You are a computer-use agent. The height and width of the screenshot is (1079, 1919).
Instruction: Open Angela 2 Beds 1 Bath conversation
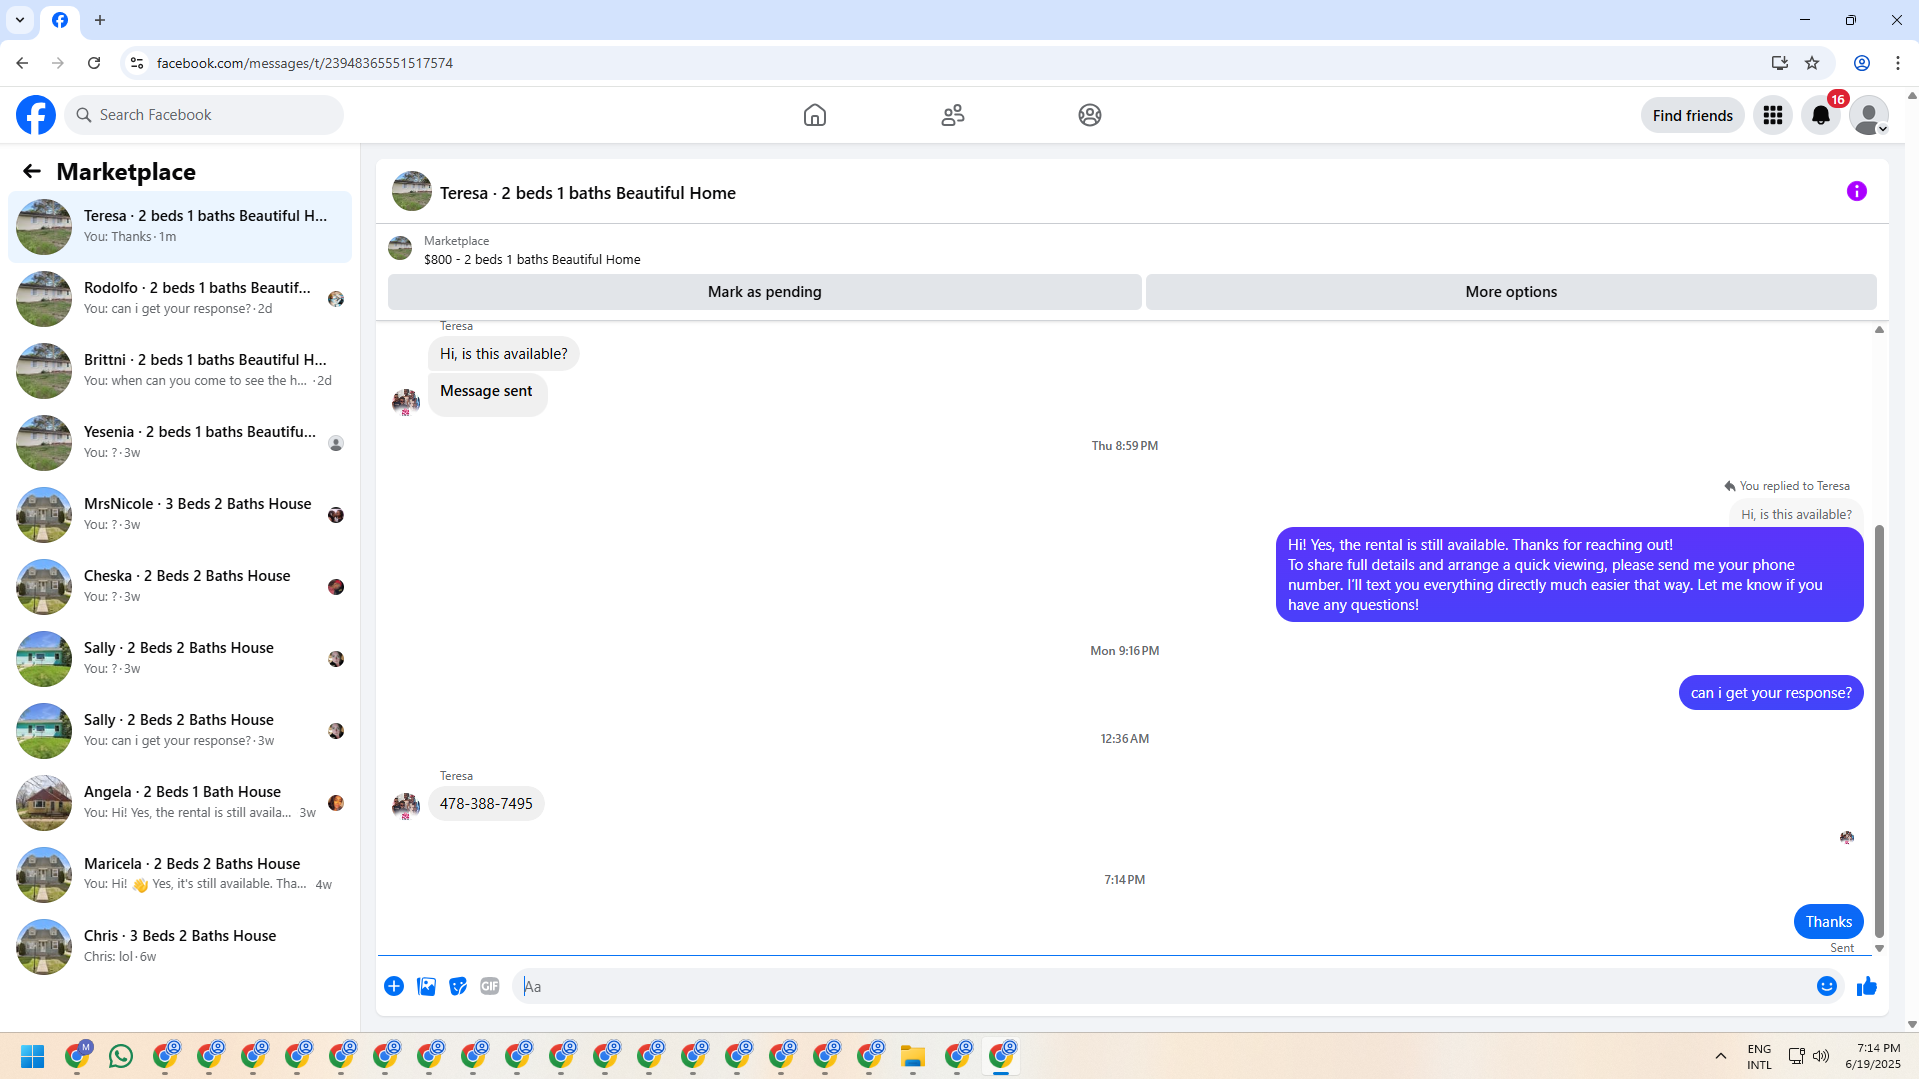pos(180,803)
